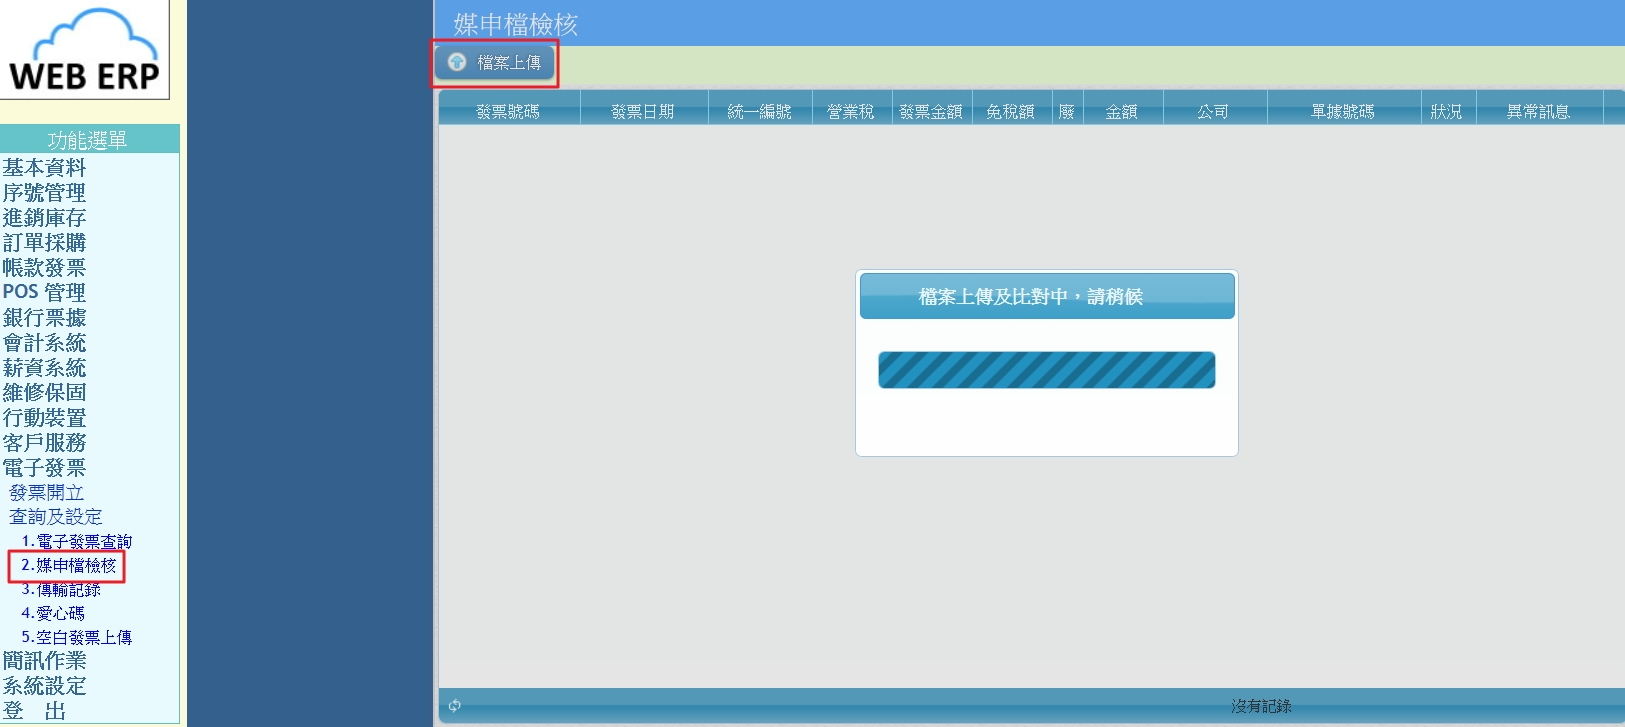Open the POS 管理 menu
Image resolution: width=1625 pixels, height=727 pixels.
44,293
